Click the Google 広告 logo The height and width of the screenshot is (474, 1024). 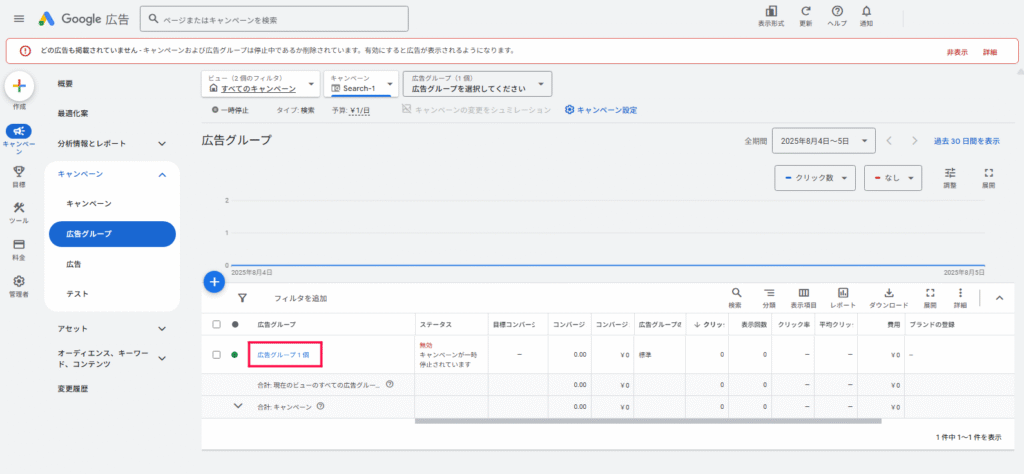pyautogui.click(x=83, y=19)
